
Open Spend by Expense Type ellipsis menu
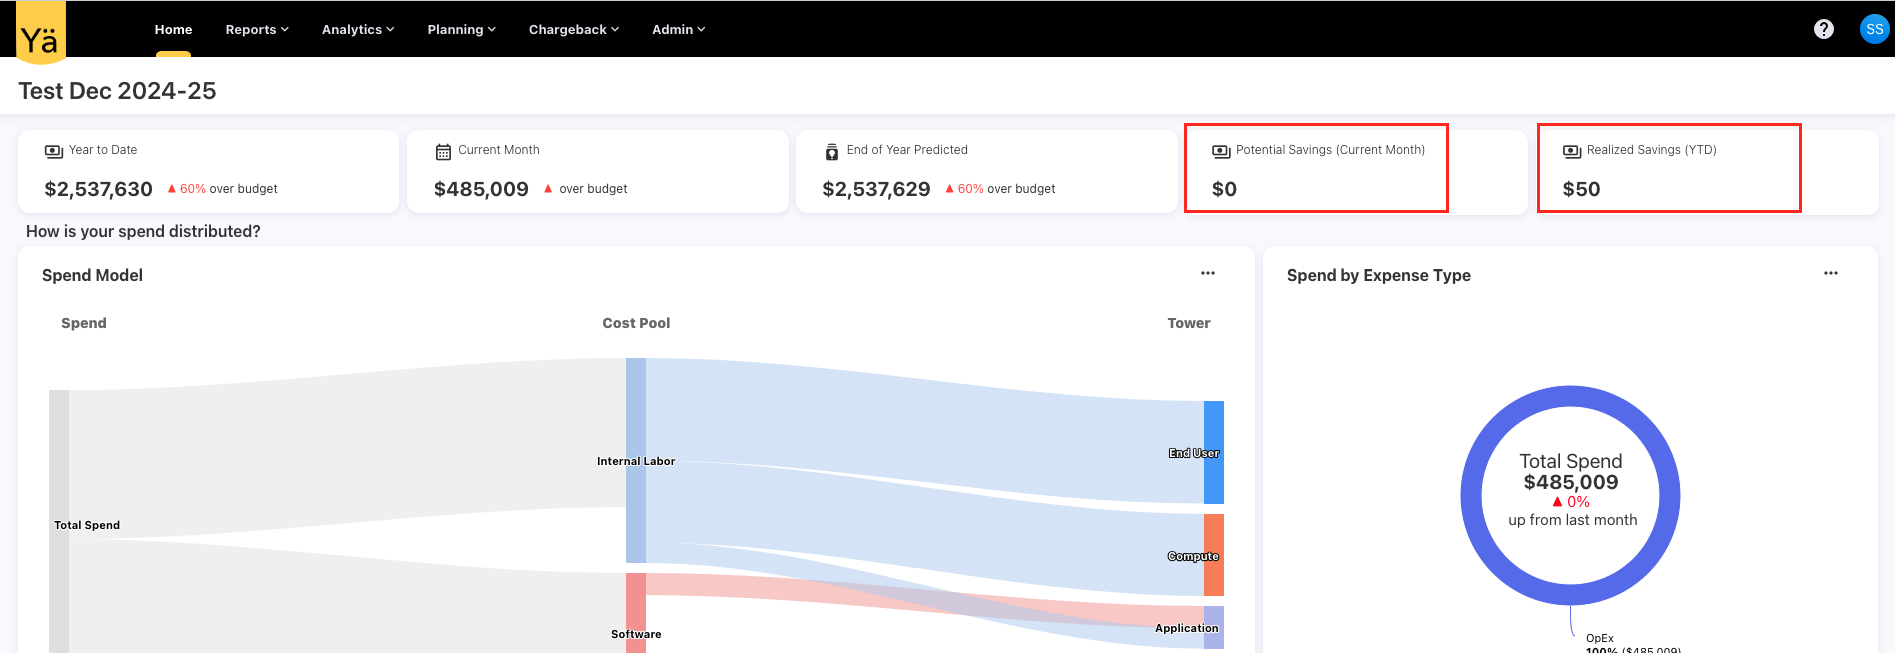pyautogui.click(x=1830, y=273)
